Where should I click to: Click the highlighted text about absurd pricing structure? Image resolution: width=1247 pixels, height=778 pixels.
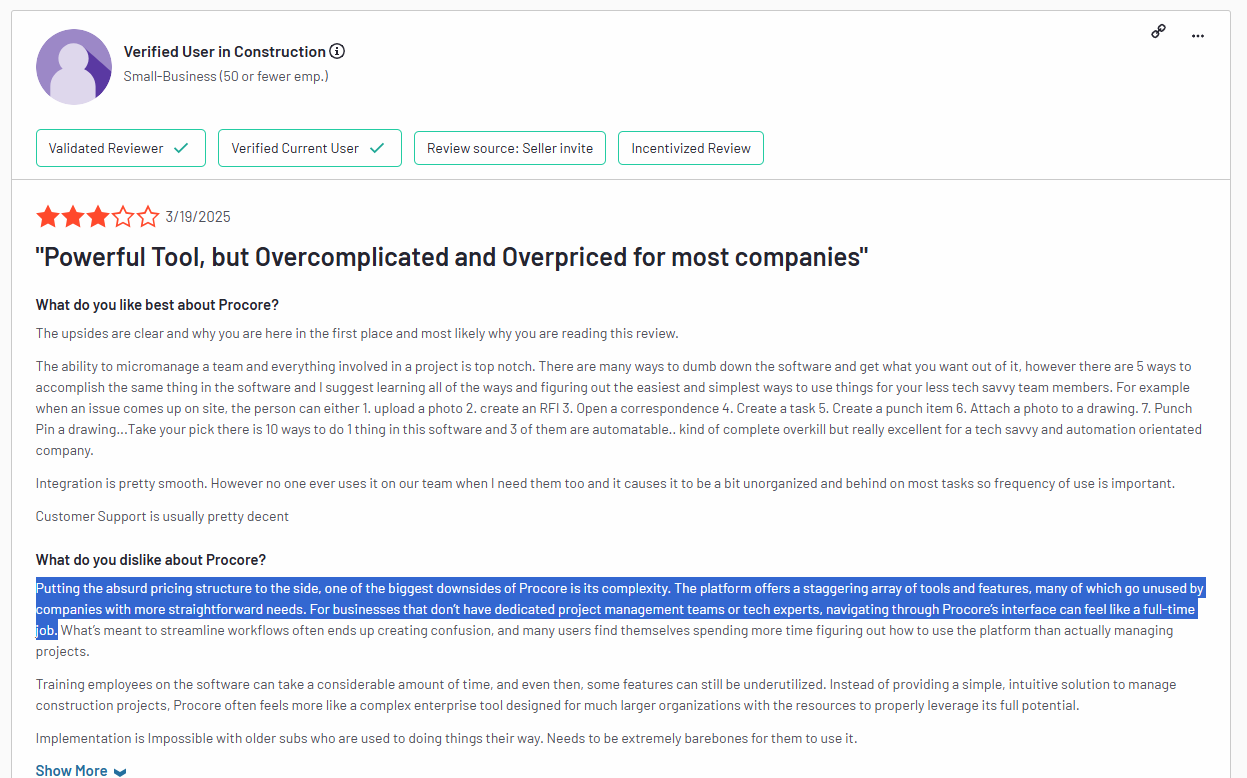(x=620, y=609)
